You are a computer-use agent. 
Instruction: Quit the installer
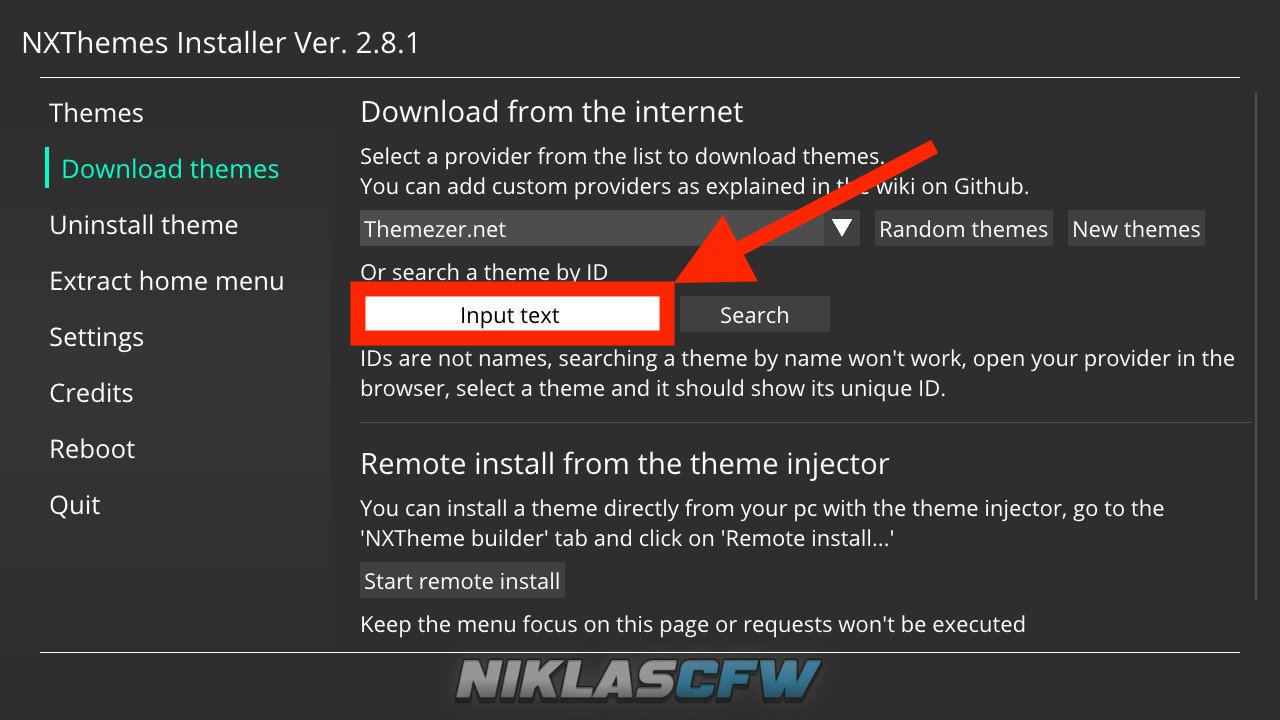[75, 505]
